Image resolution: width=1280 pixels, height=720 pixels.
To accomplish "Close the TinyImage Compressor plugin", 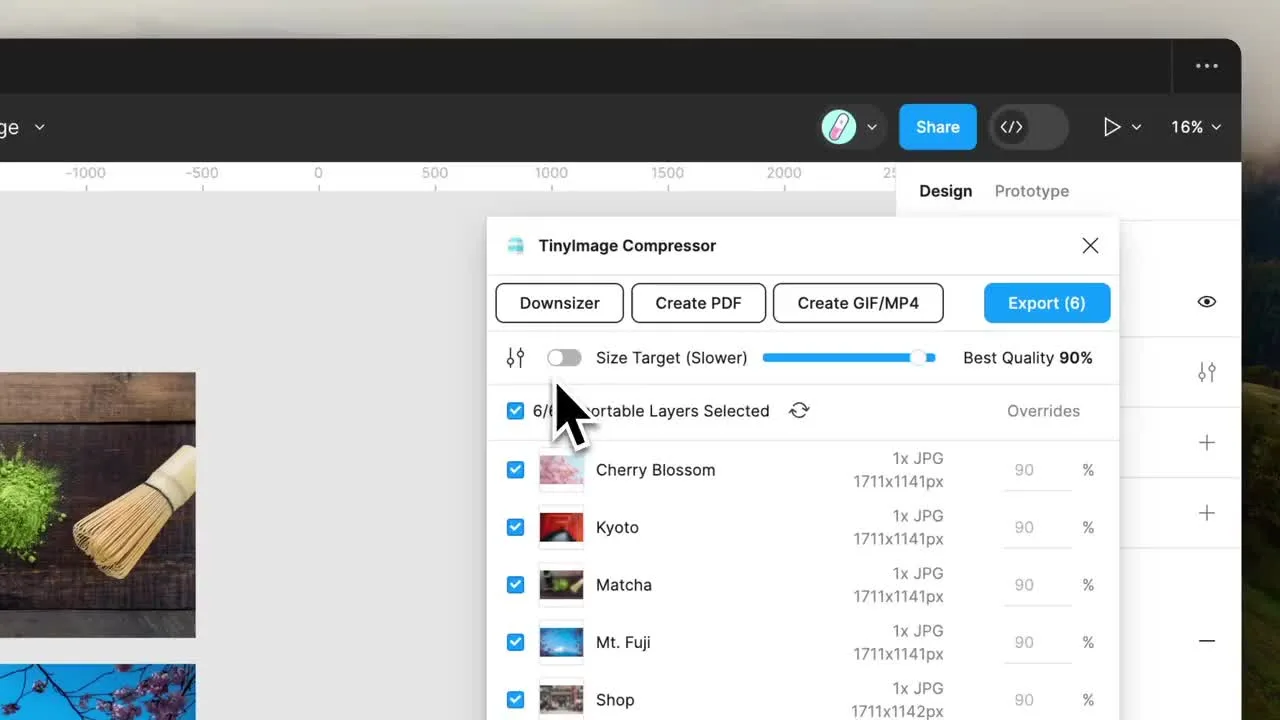I will pyautogui.click(x=1090, y=246).
